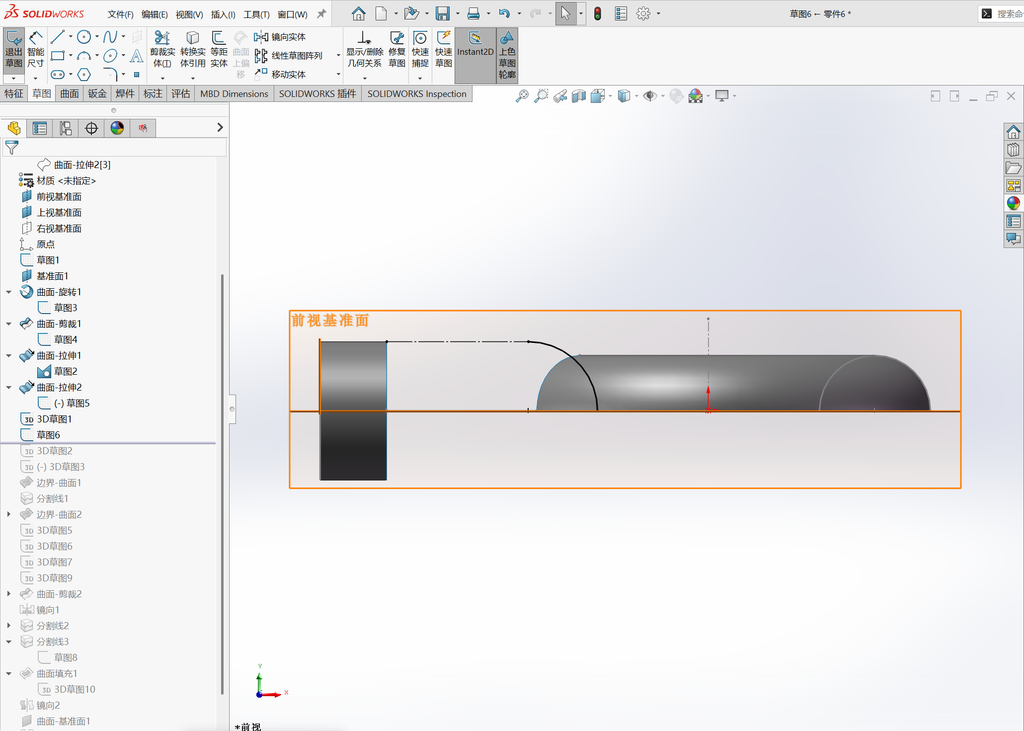
Task: Select 3D草图1 in the feature tree
Action: coord(54,419)
